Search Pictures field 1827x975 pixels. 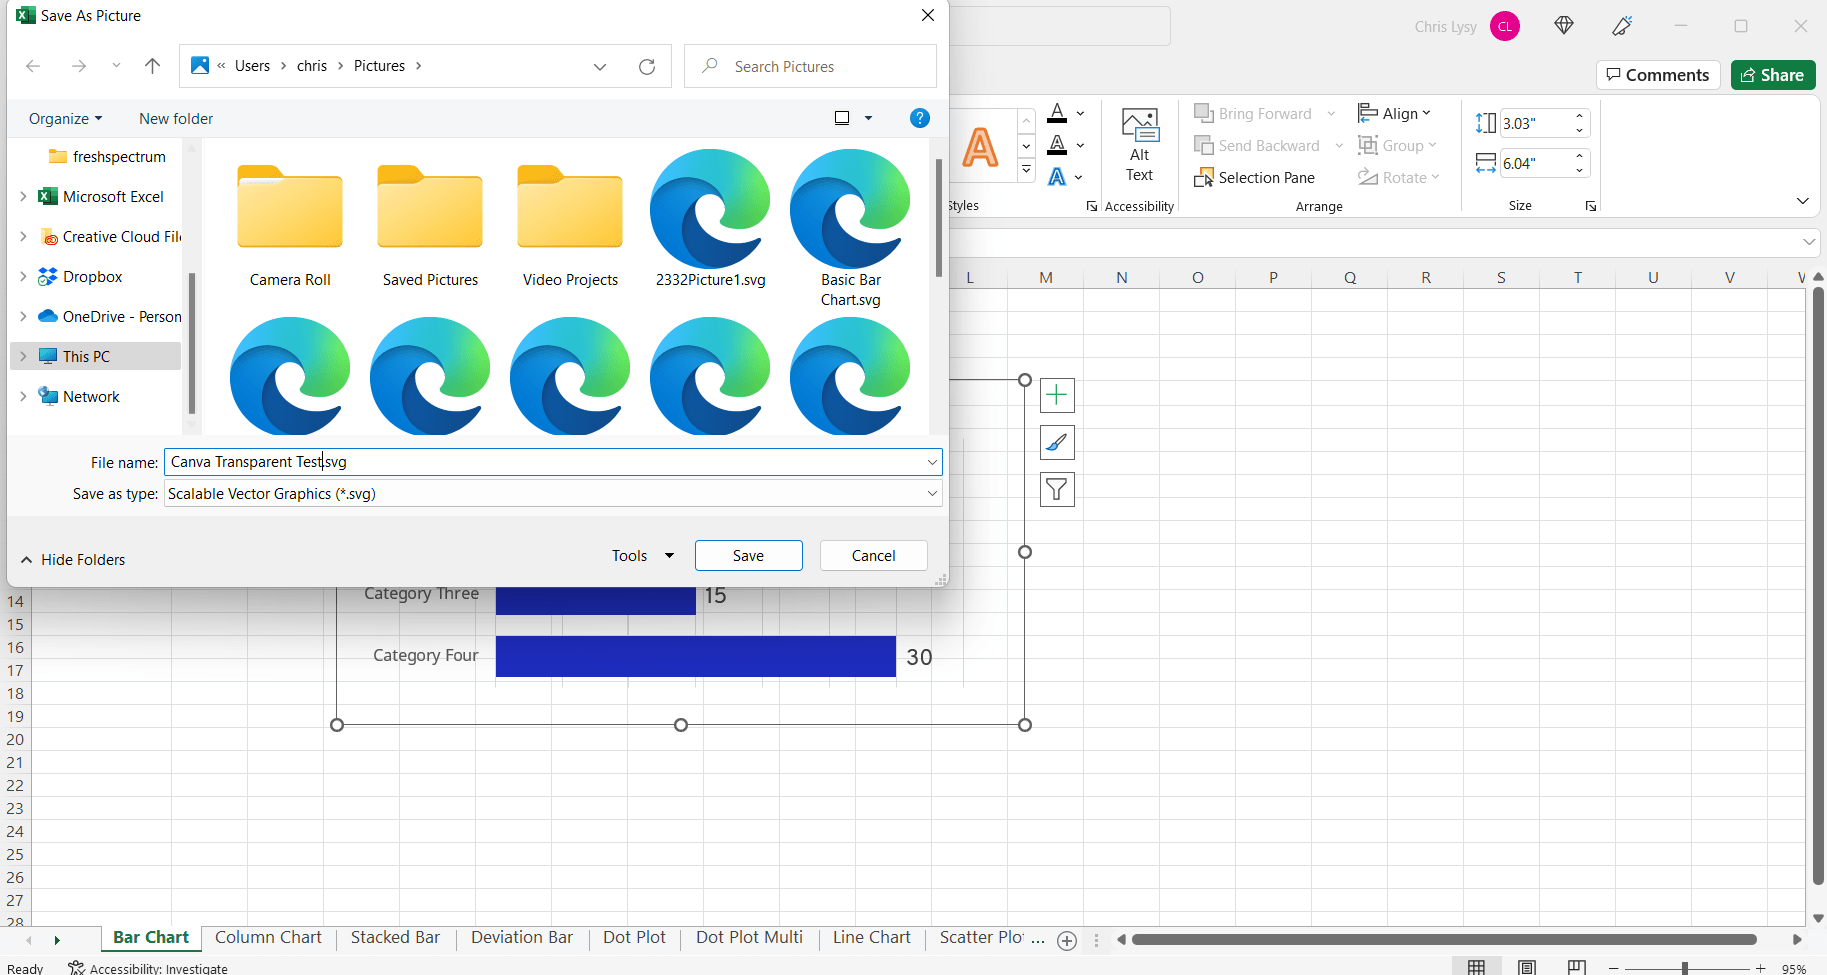coord(811,66)
